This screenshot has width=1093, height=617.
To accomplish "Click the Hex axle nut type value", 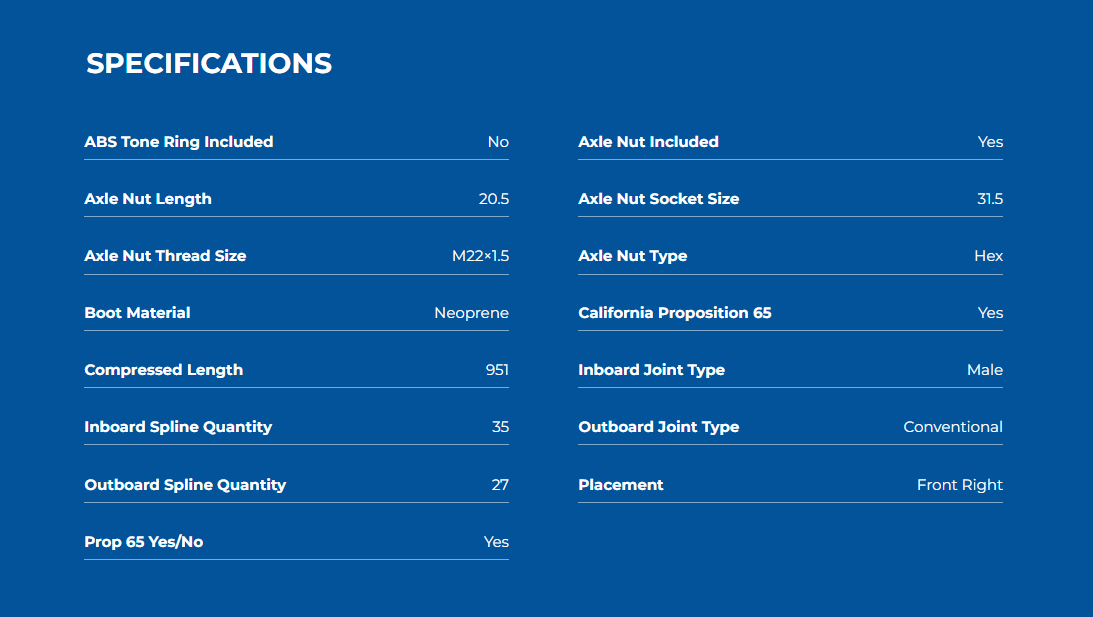I will 988,256.
